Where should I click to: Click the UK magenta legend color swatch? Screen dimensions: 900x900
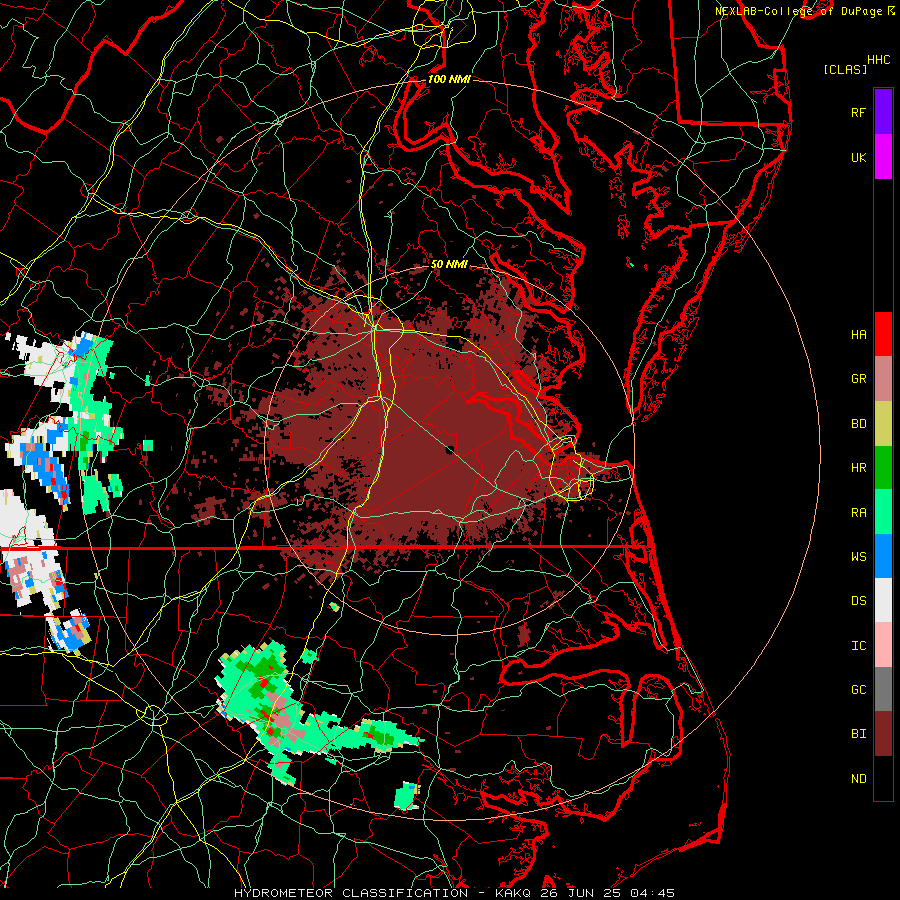point(883,157)
